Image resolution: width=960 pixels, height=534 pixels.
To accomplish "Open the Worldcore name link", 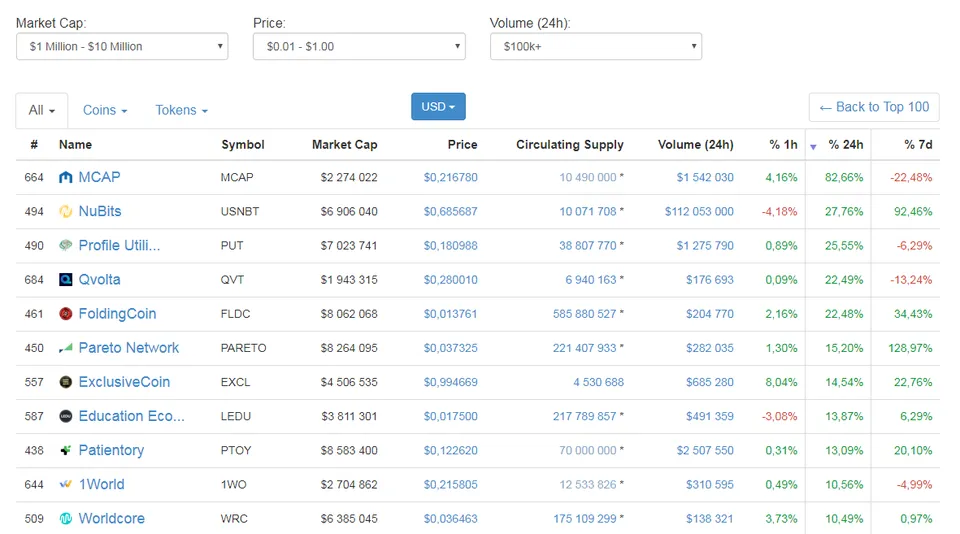I will pyautogui.click(x=111, y=519).
